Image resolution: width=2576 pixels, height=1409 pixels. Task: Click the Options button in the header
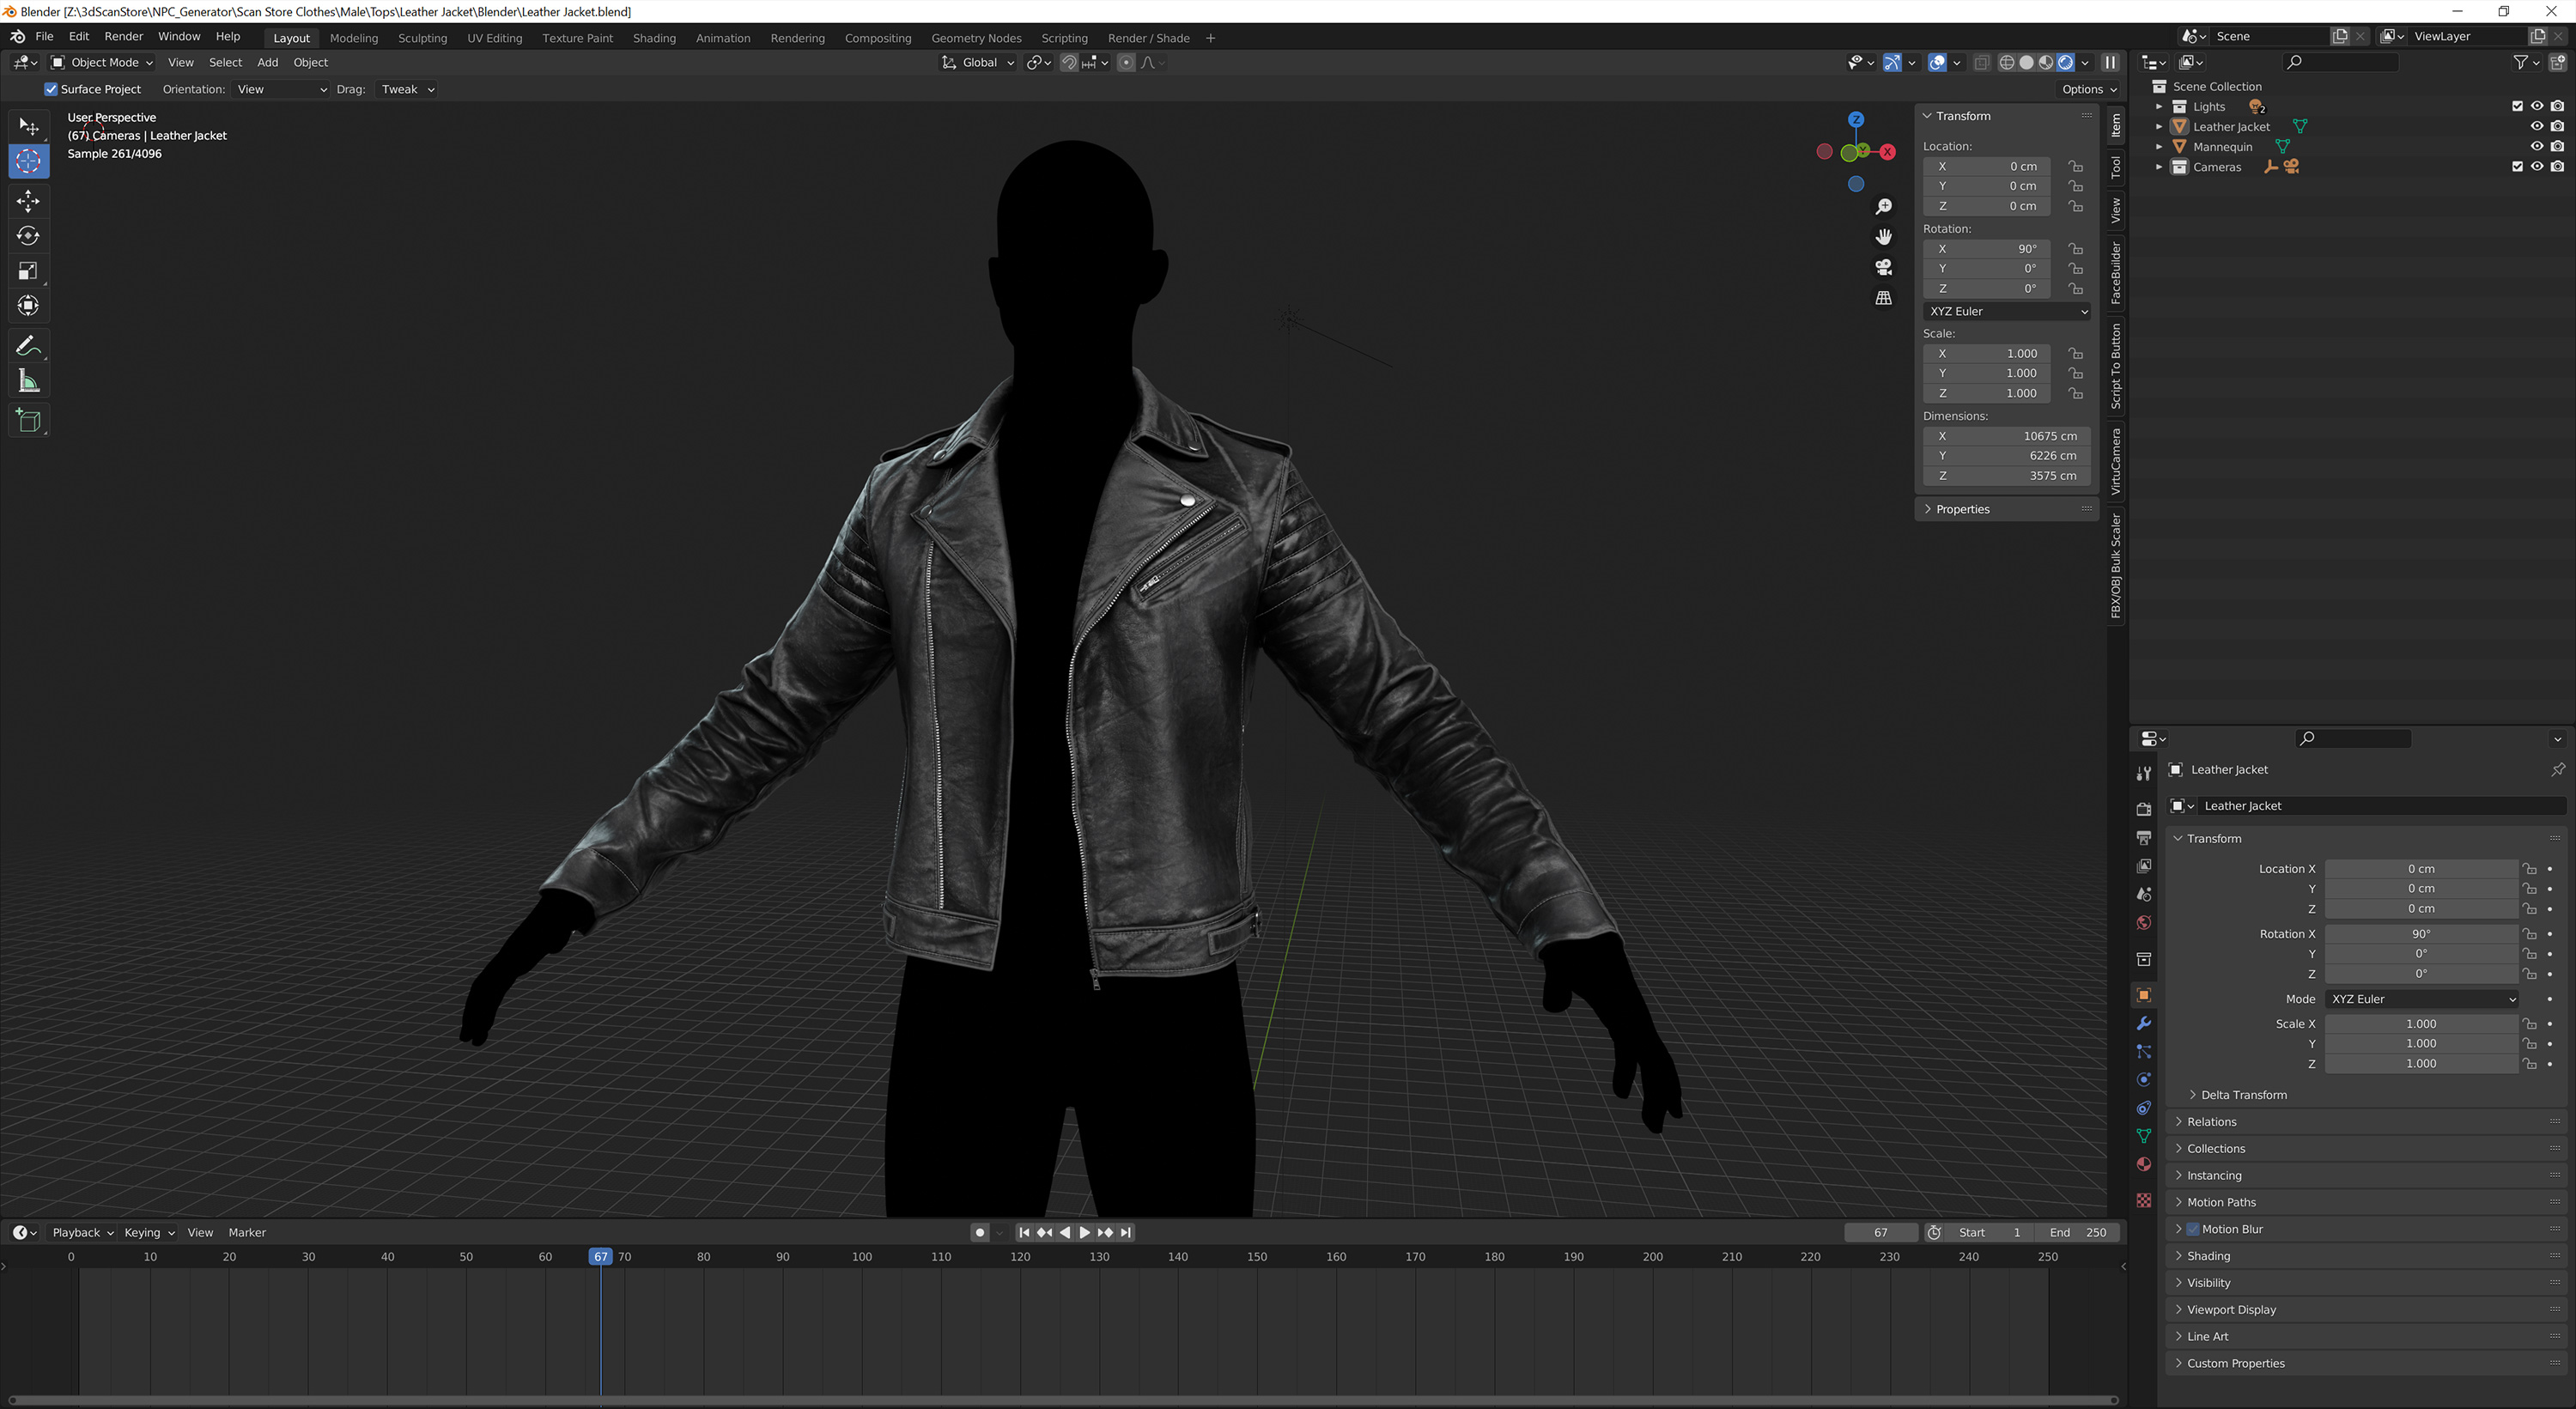(x=2086, y=89)
